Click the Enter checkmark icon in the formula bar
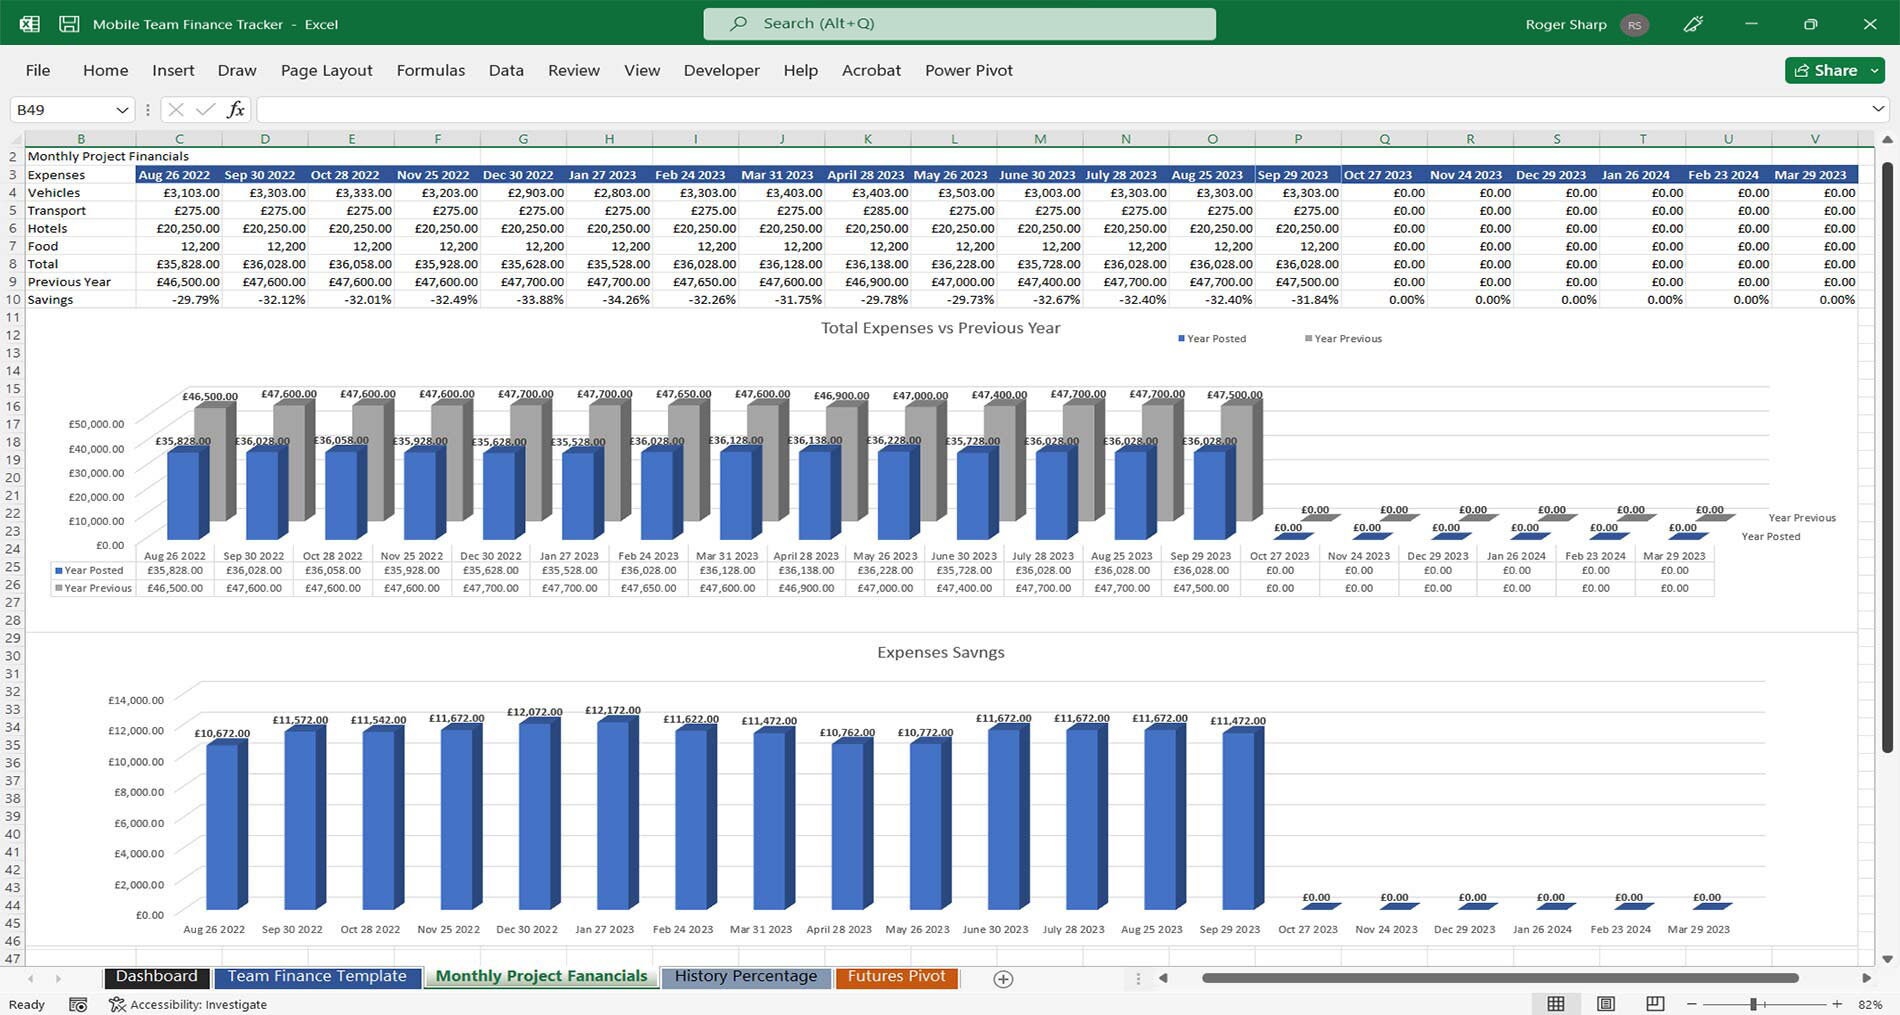Viewport: 1900px width, 1015px height. [x=205, y=109]
